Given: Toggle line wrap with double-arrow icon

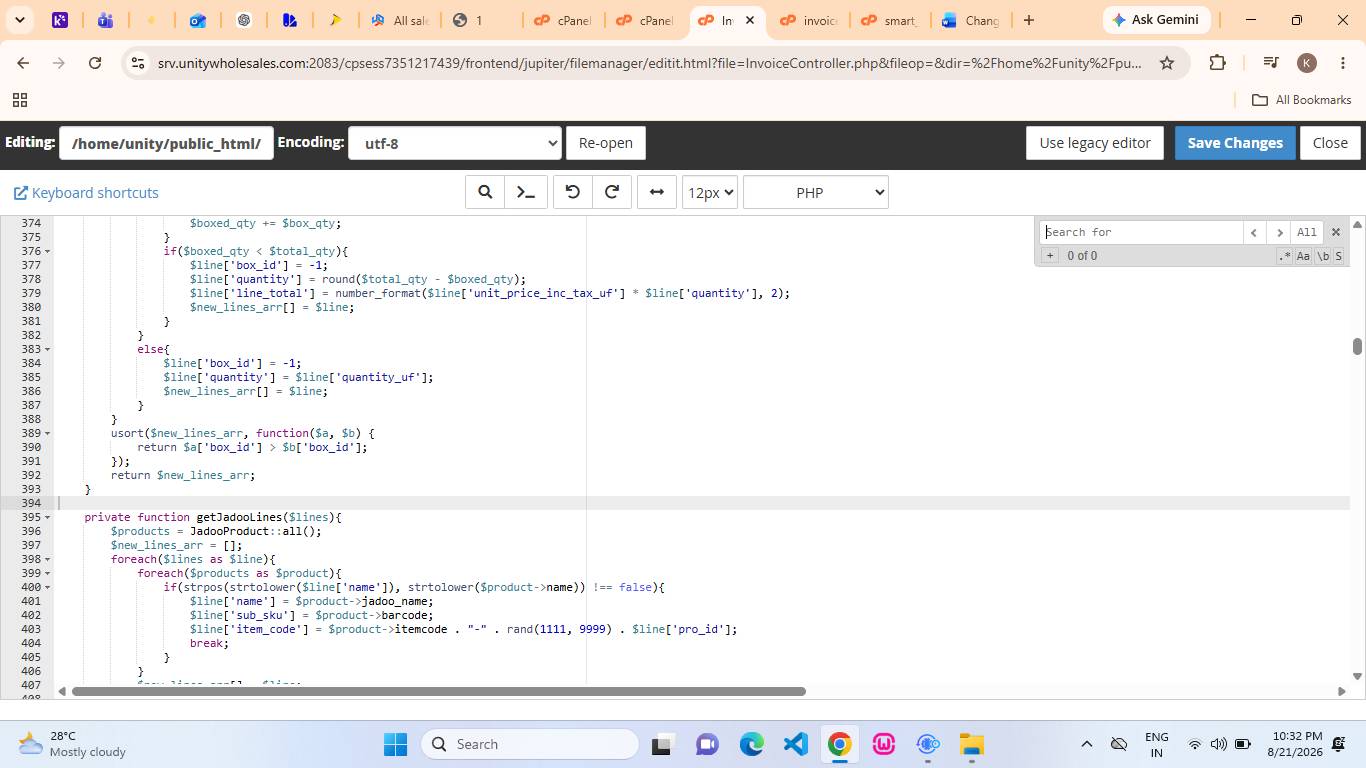Looking at the screenshot, I should pyautogui.click(x=657, y=192).
